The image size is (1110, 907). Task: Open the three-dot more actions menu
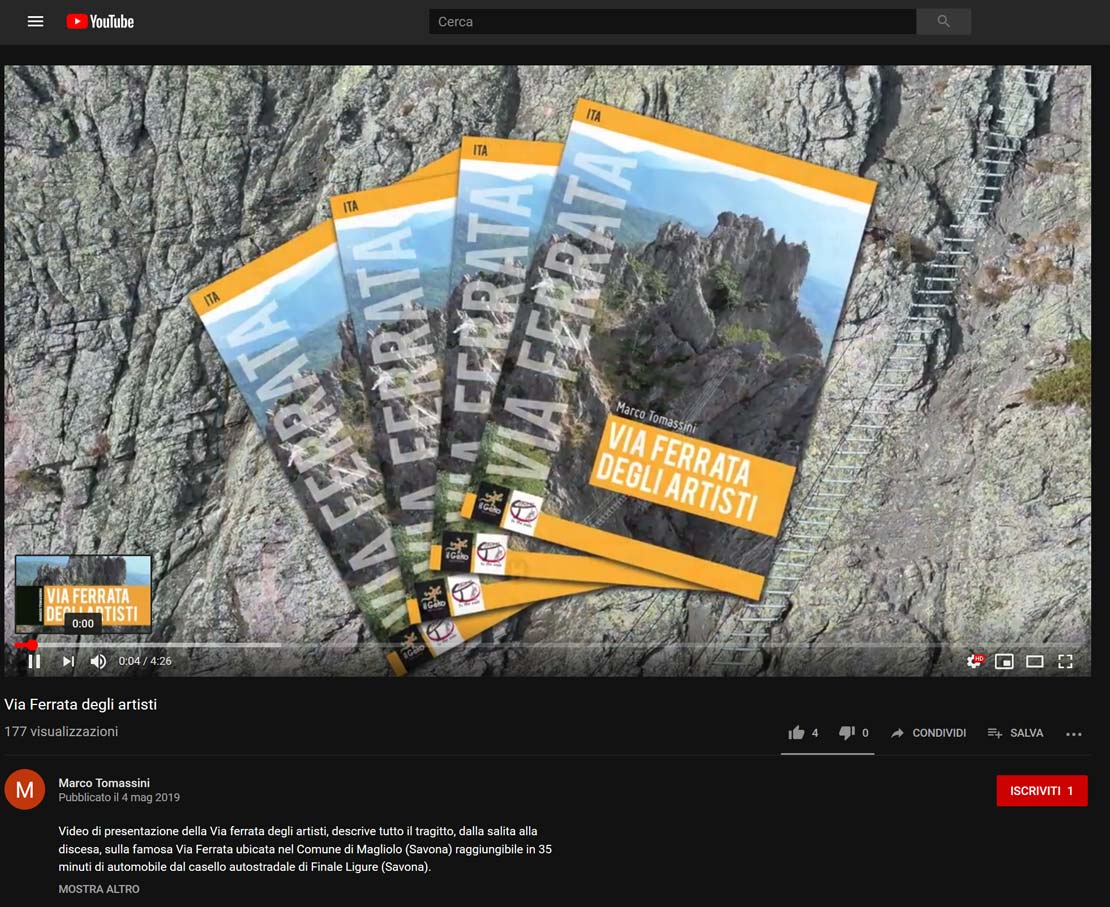pyautogui.click(x=1074, y=734)
